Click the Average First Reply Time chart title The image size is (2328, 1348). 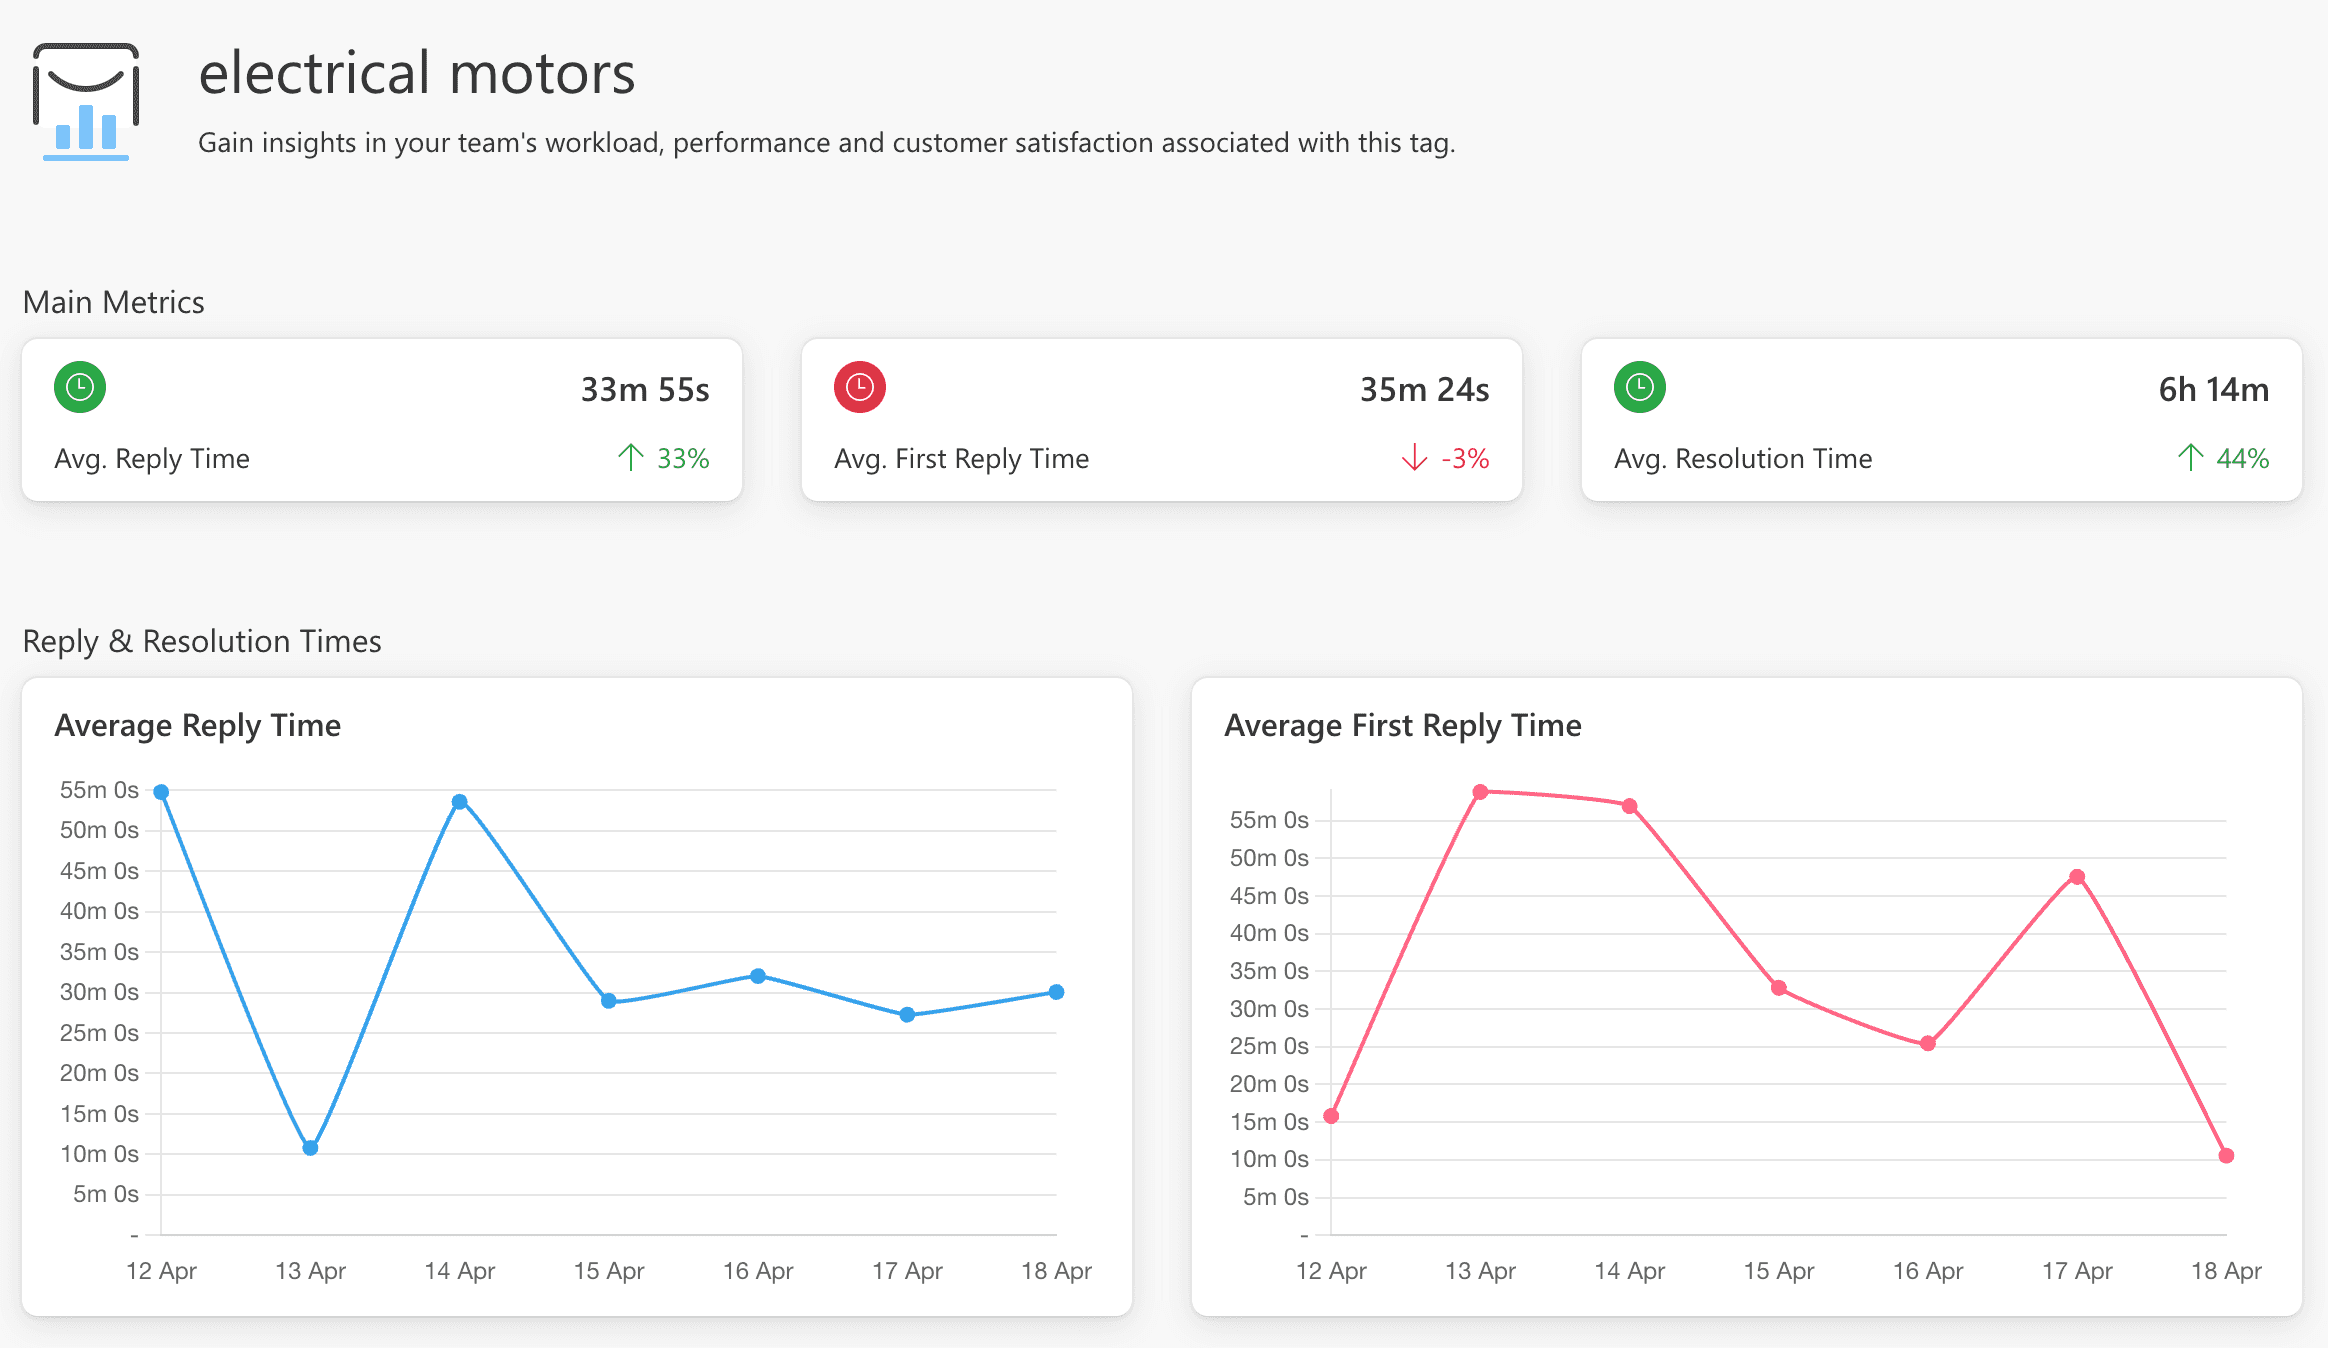tap(1402, 726)
